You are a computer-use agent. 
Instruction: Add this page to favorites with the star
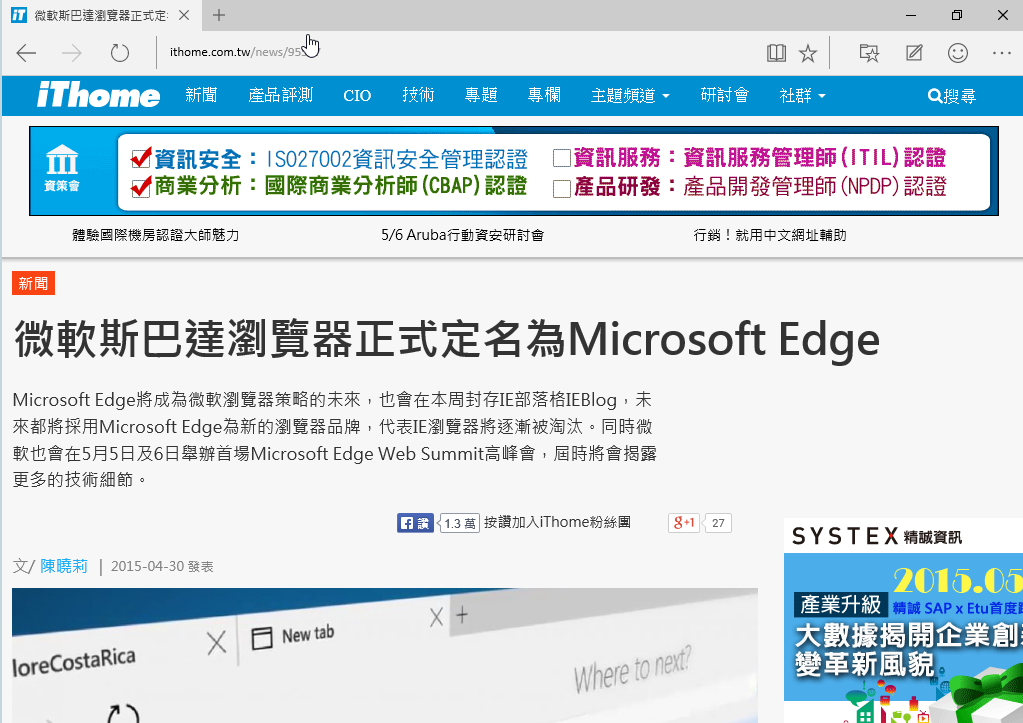click(x=809, y=52)
